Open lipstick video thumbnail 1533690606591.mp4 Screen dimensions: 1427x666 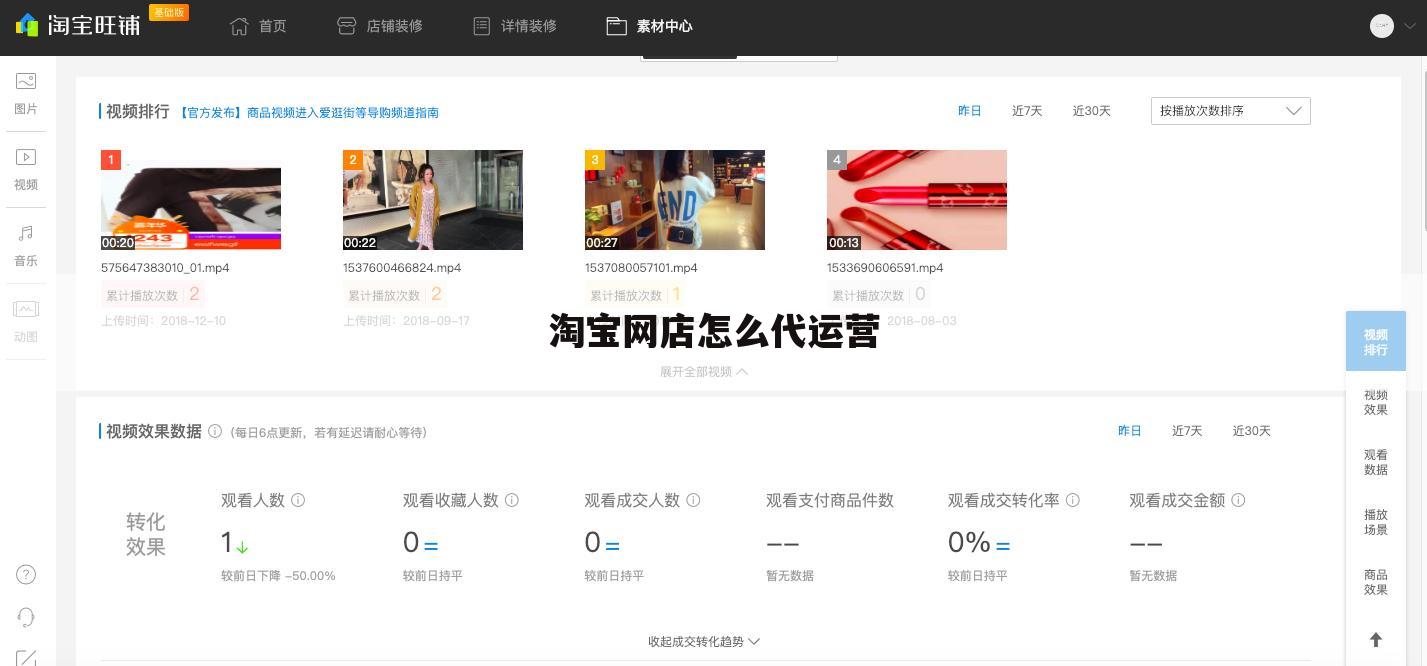[917, 200]
